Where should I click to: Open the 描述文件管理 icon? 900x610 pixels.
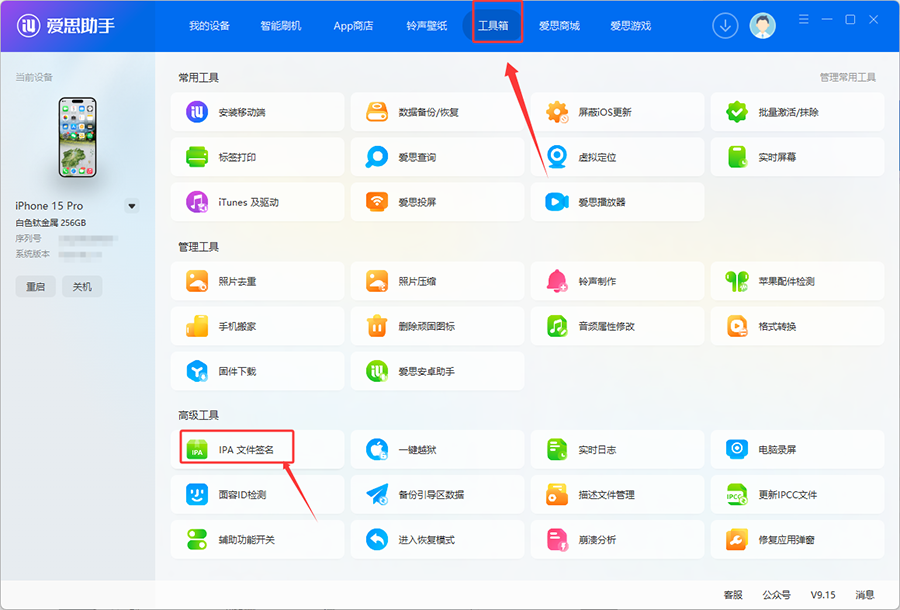[557, 494]
